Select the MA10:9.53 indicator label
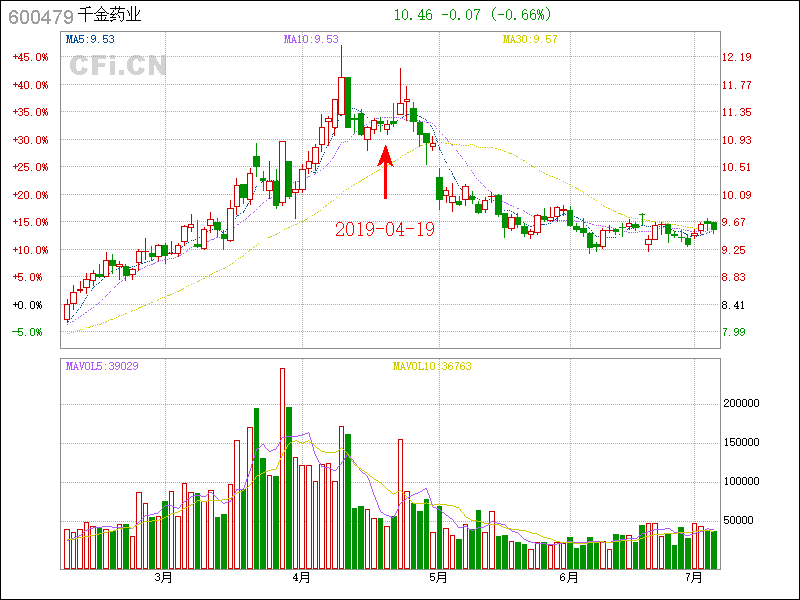 [311, 40]
